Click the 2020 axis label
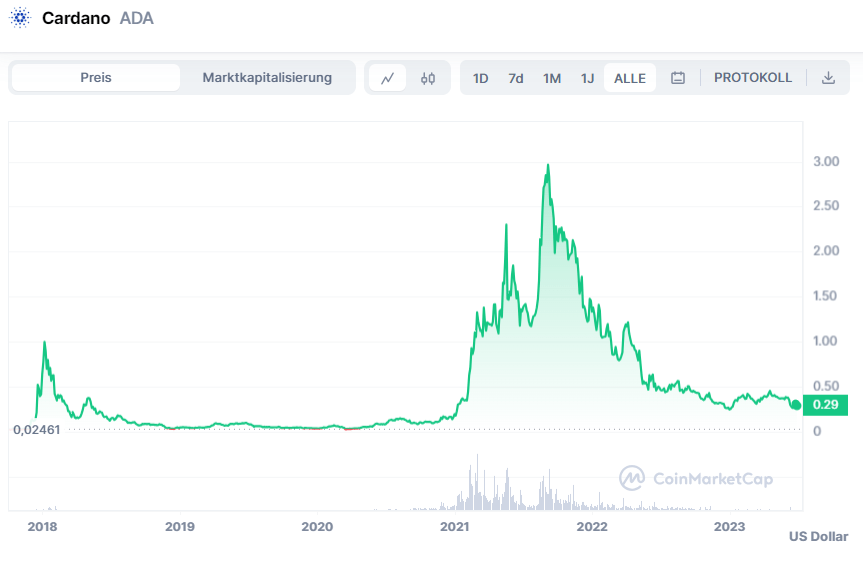This screenshot has height=566, width=863. [317, 527]
